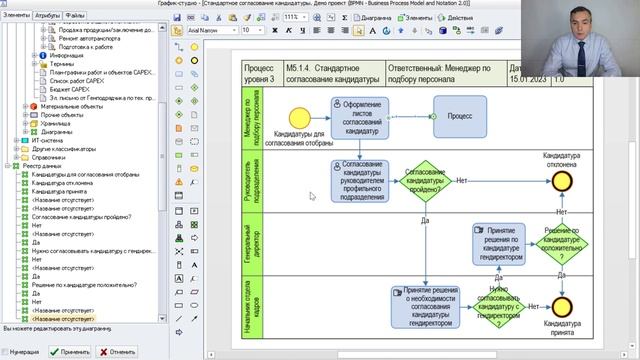This screenshot has height=360, width=640.
Task: Select the Список работ CAPEX tree item
Action: tap(77, 80)
